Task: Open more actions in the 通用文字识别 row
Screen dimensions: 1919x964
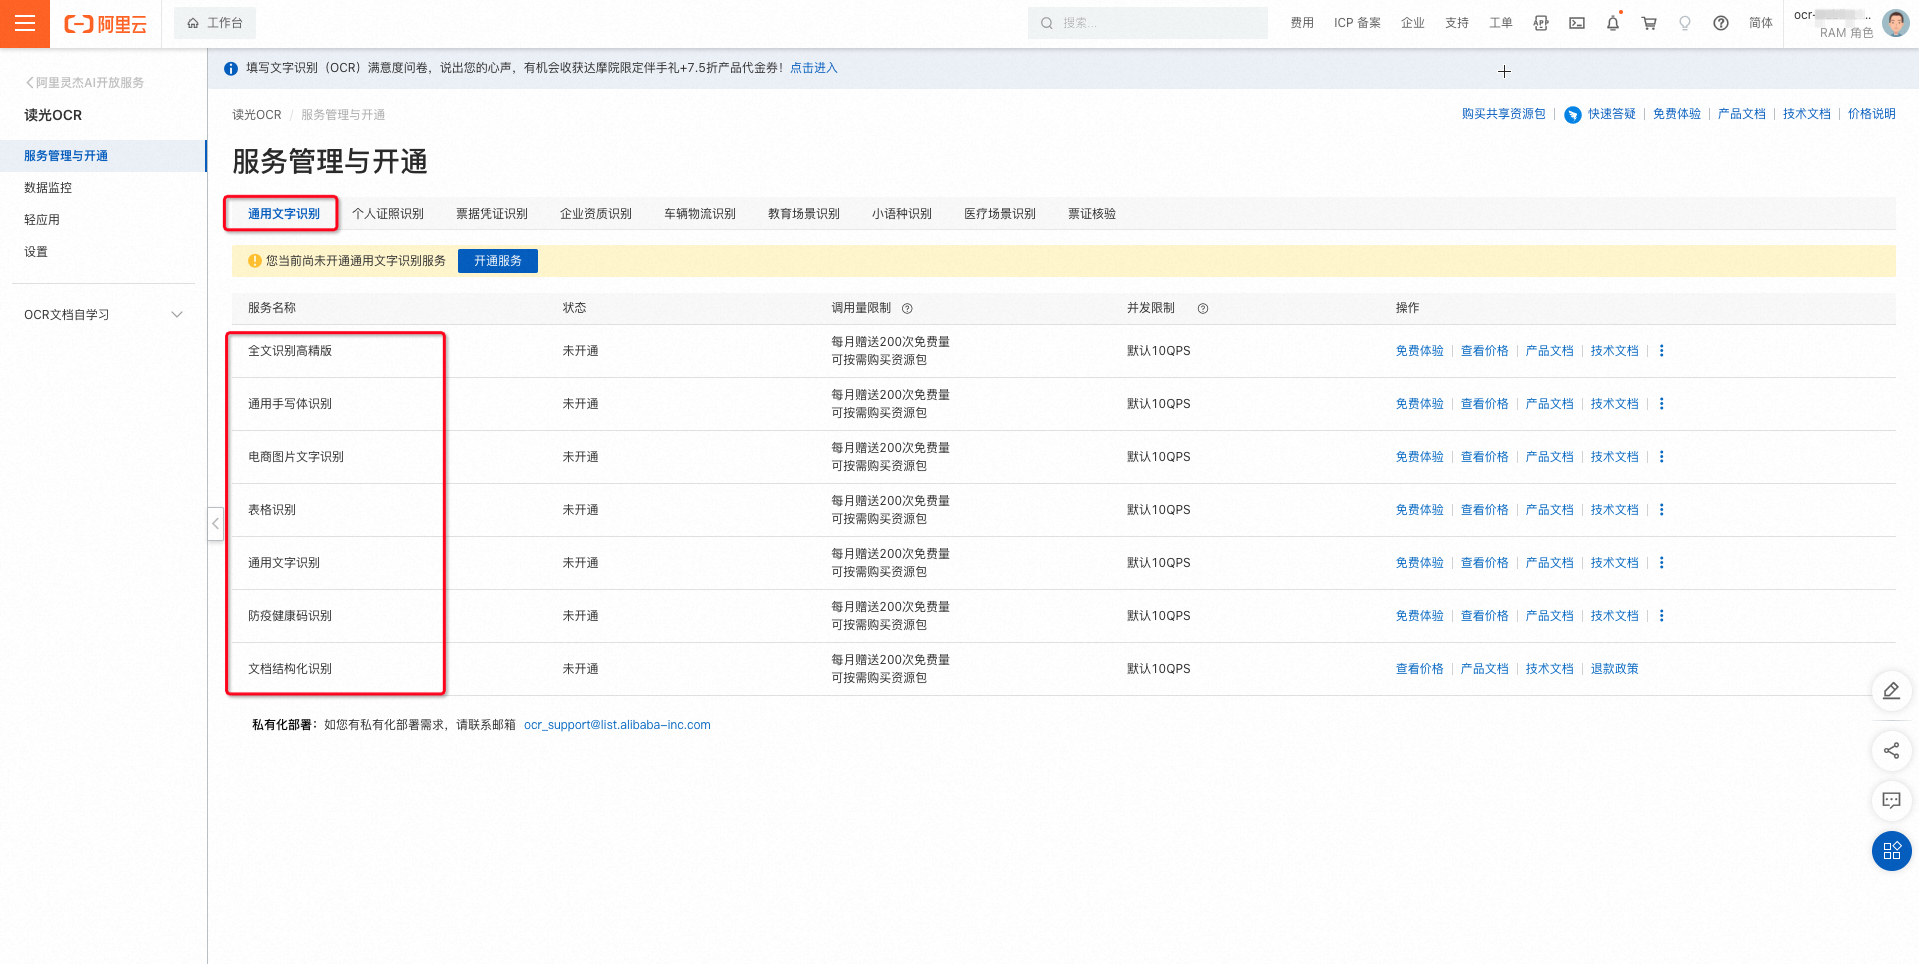Action: 1661,563
